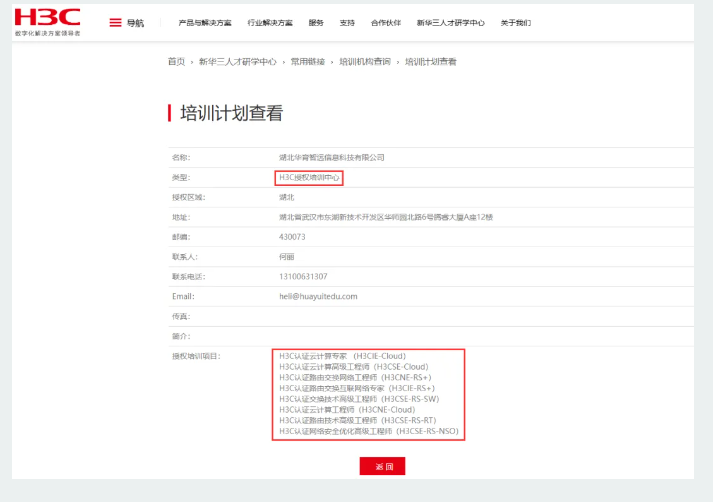
Task: Click the 传真: field label
Action: tap(181, 316)
